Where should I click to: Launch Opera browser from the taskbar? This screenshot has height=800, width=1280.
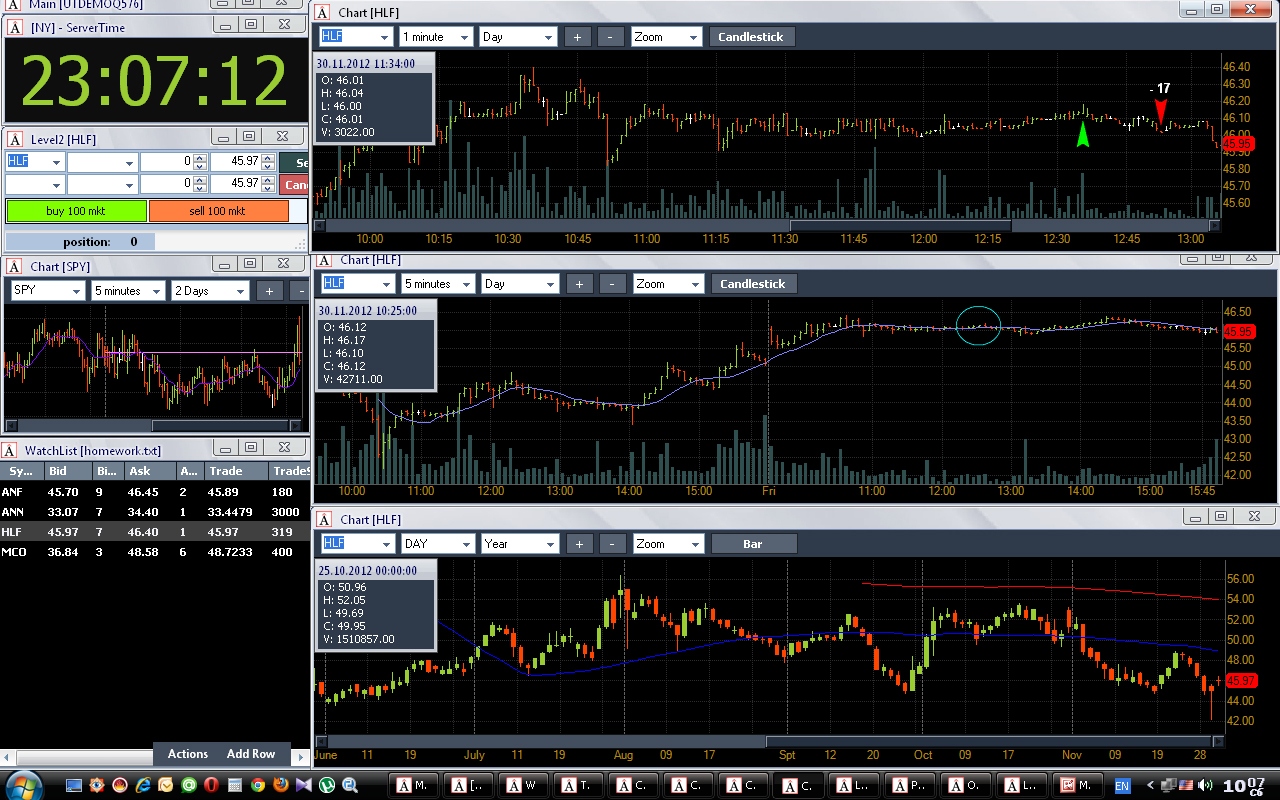211,785
